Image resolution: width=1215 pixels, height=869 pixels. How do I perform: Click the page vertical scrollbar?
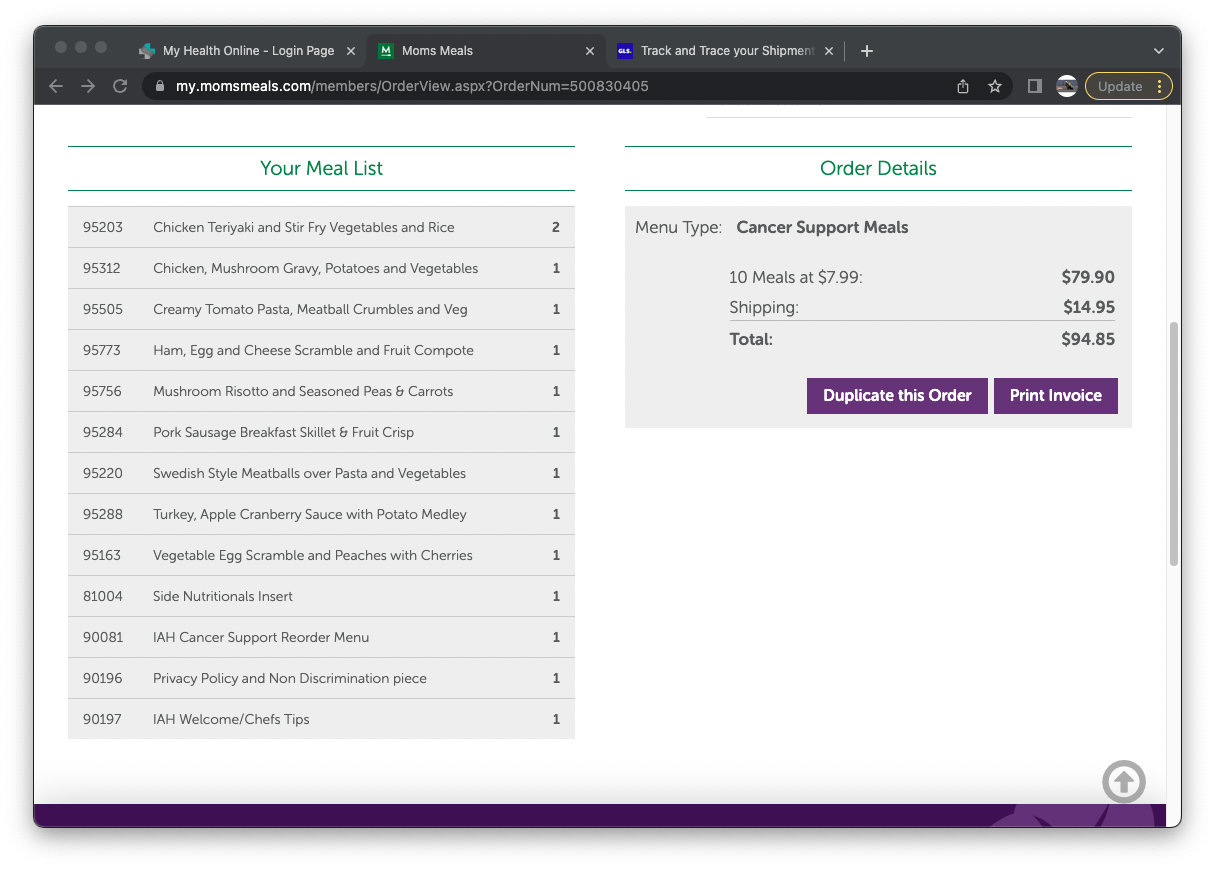tap(1173, 444)
